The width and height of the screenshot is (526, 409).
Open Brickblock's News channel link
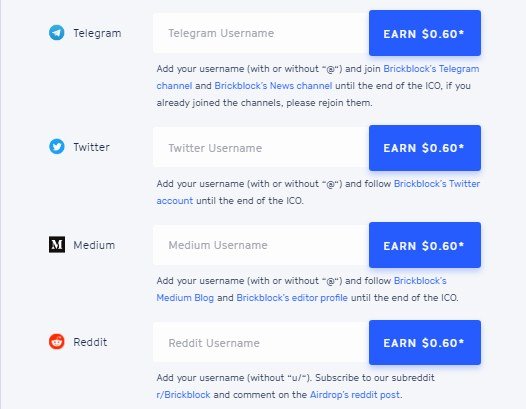coord(273,86)
